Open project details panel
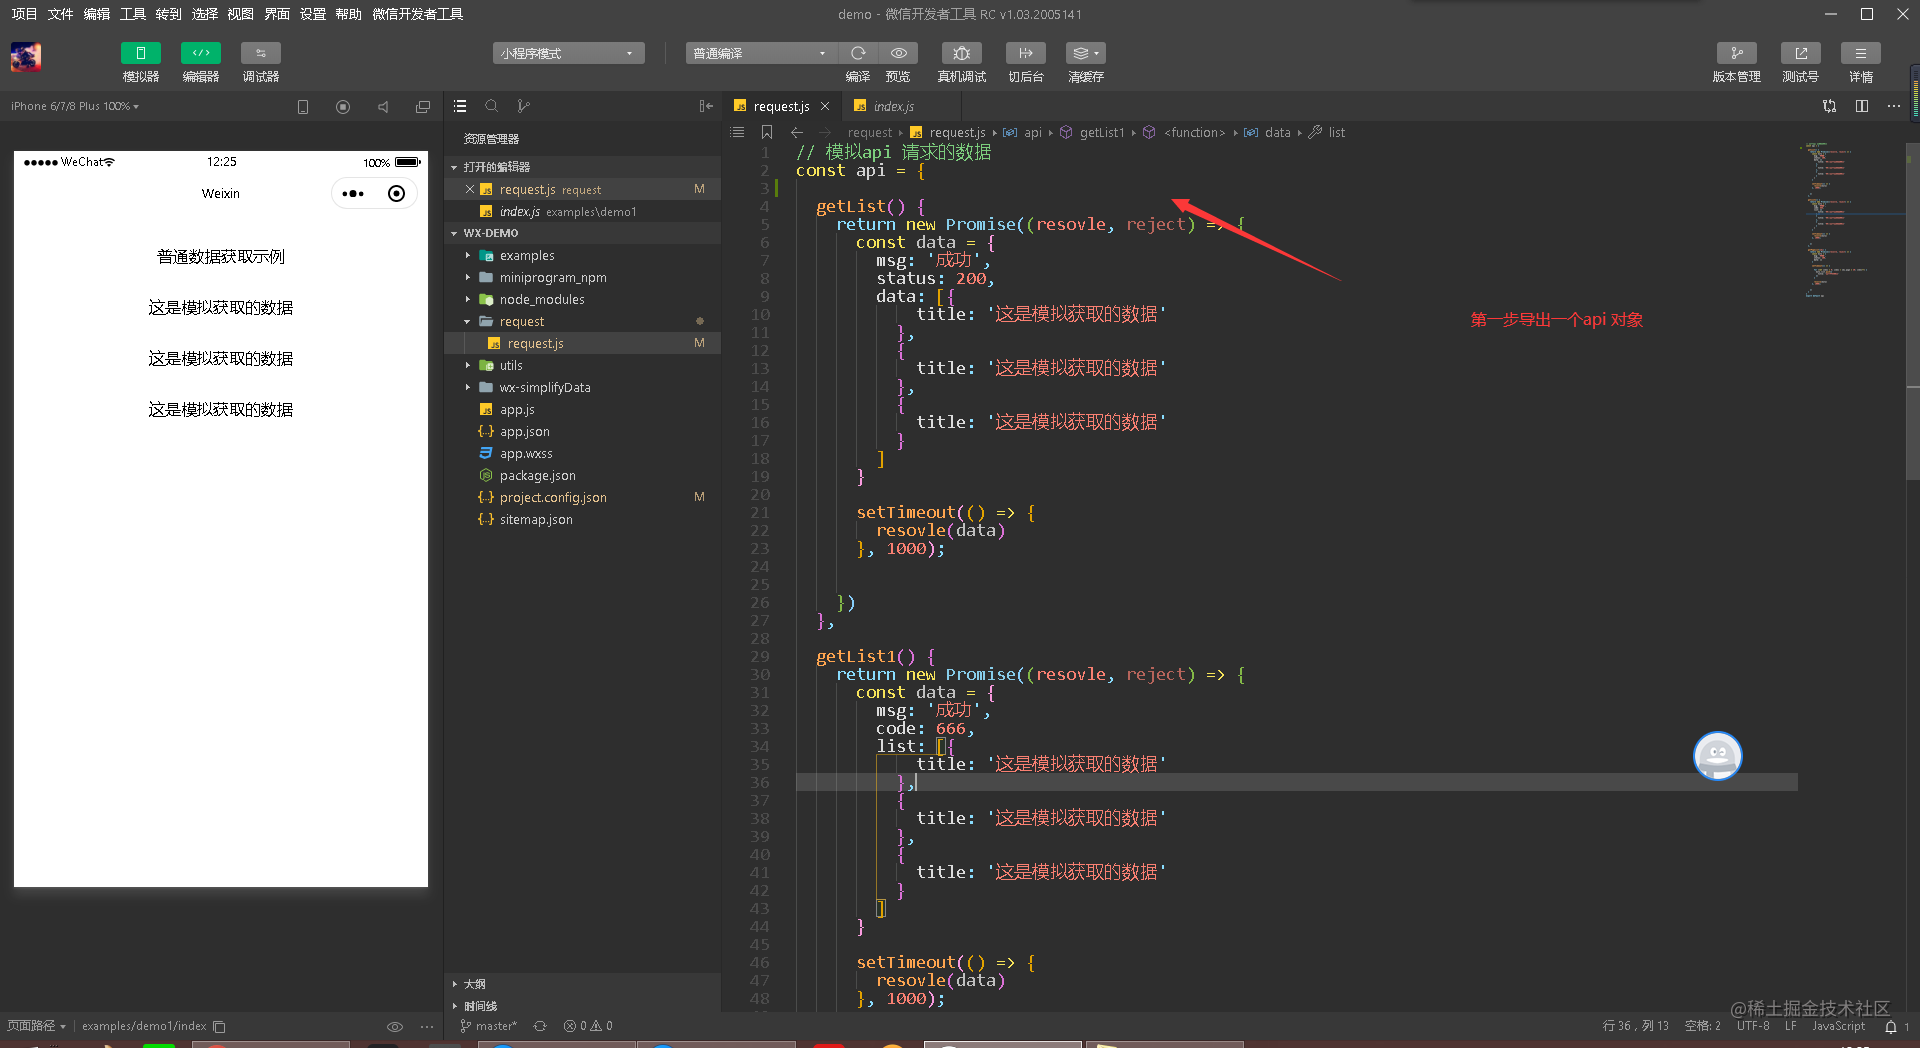Image resolution: width=1920 pixels, height=1048 pixels. pyautogui.click(x=1861, y=53)
